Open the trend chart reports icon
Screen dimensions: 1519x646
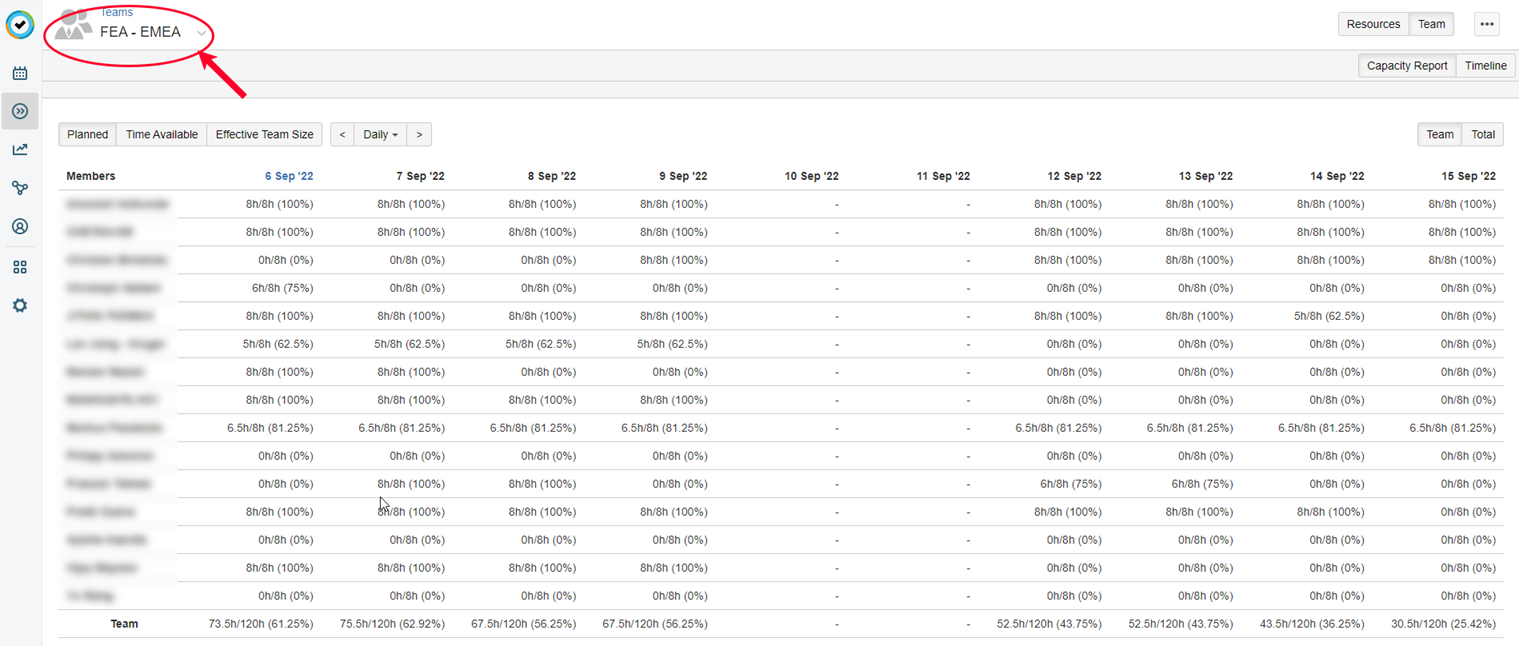20,150
